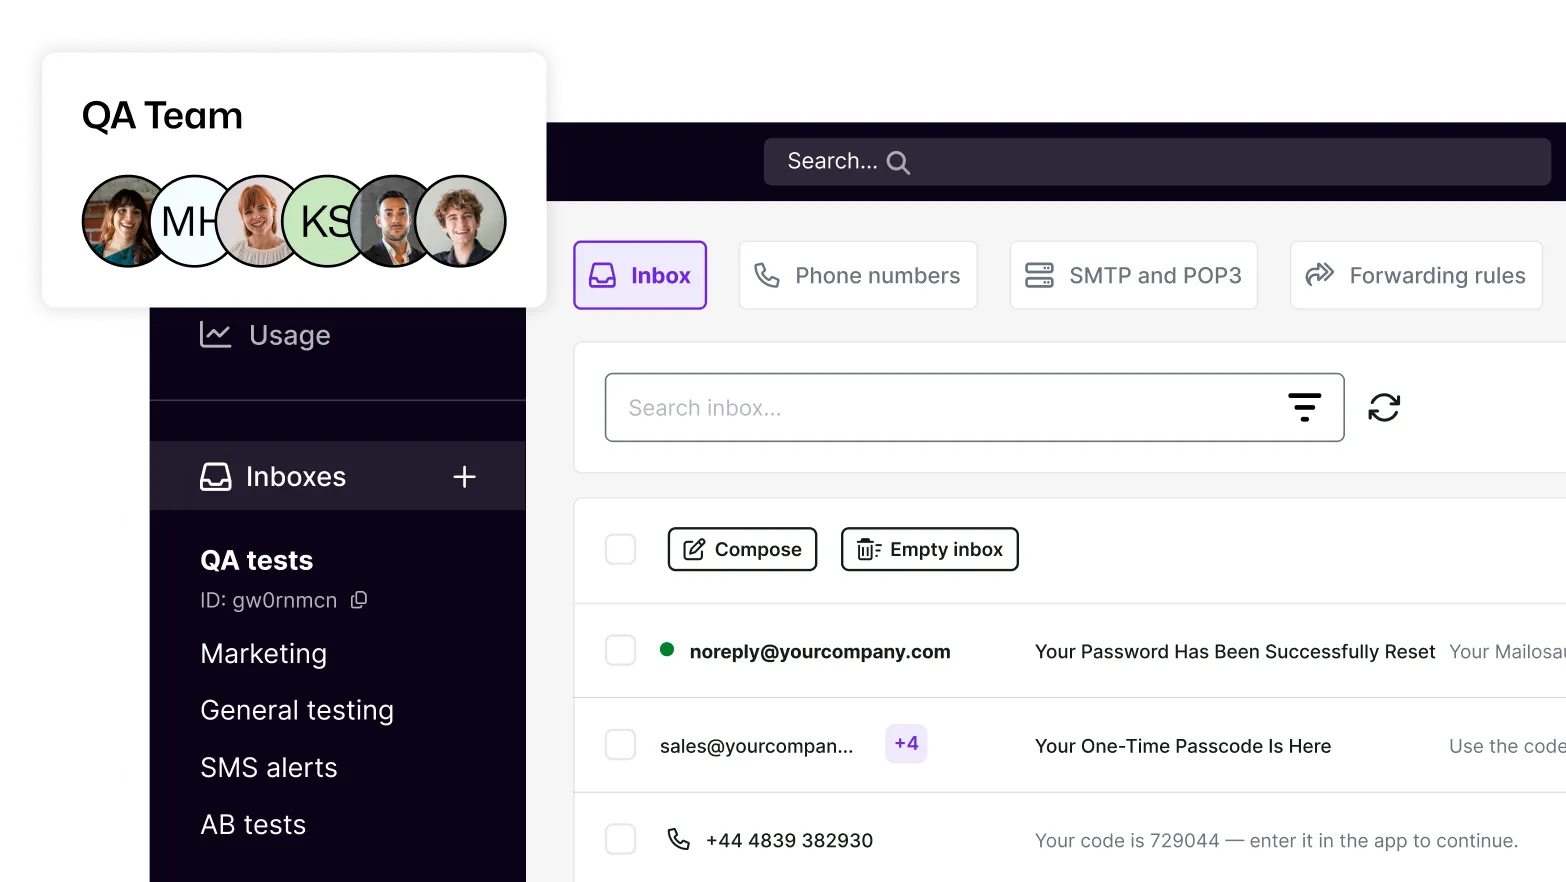The height and width of the screenshot is (882, 1566).
Task: Check the sales@yourcompan... message checkbox
Action: click(621, 744)
